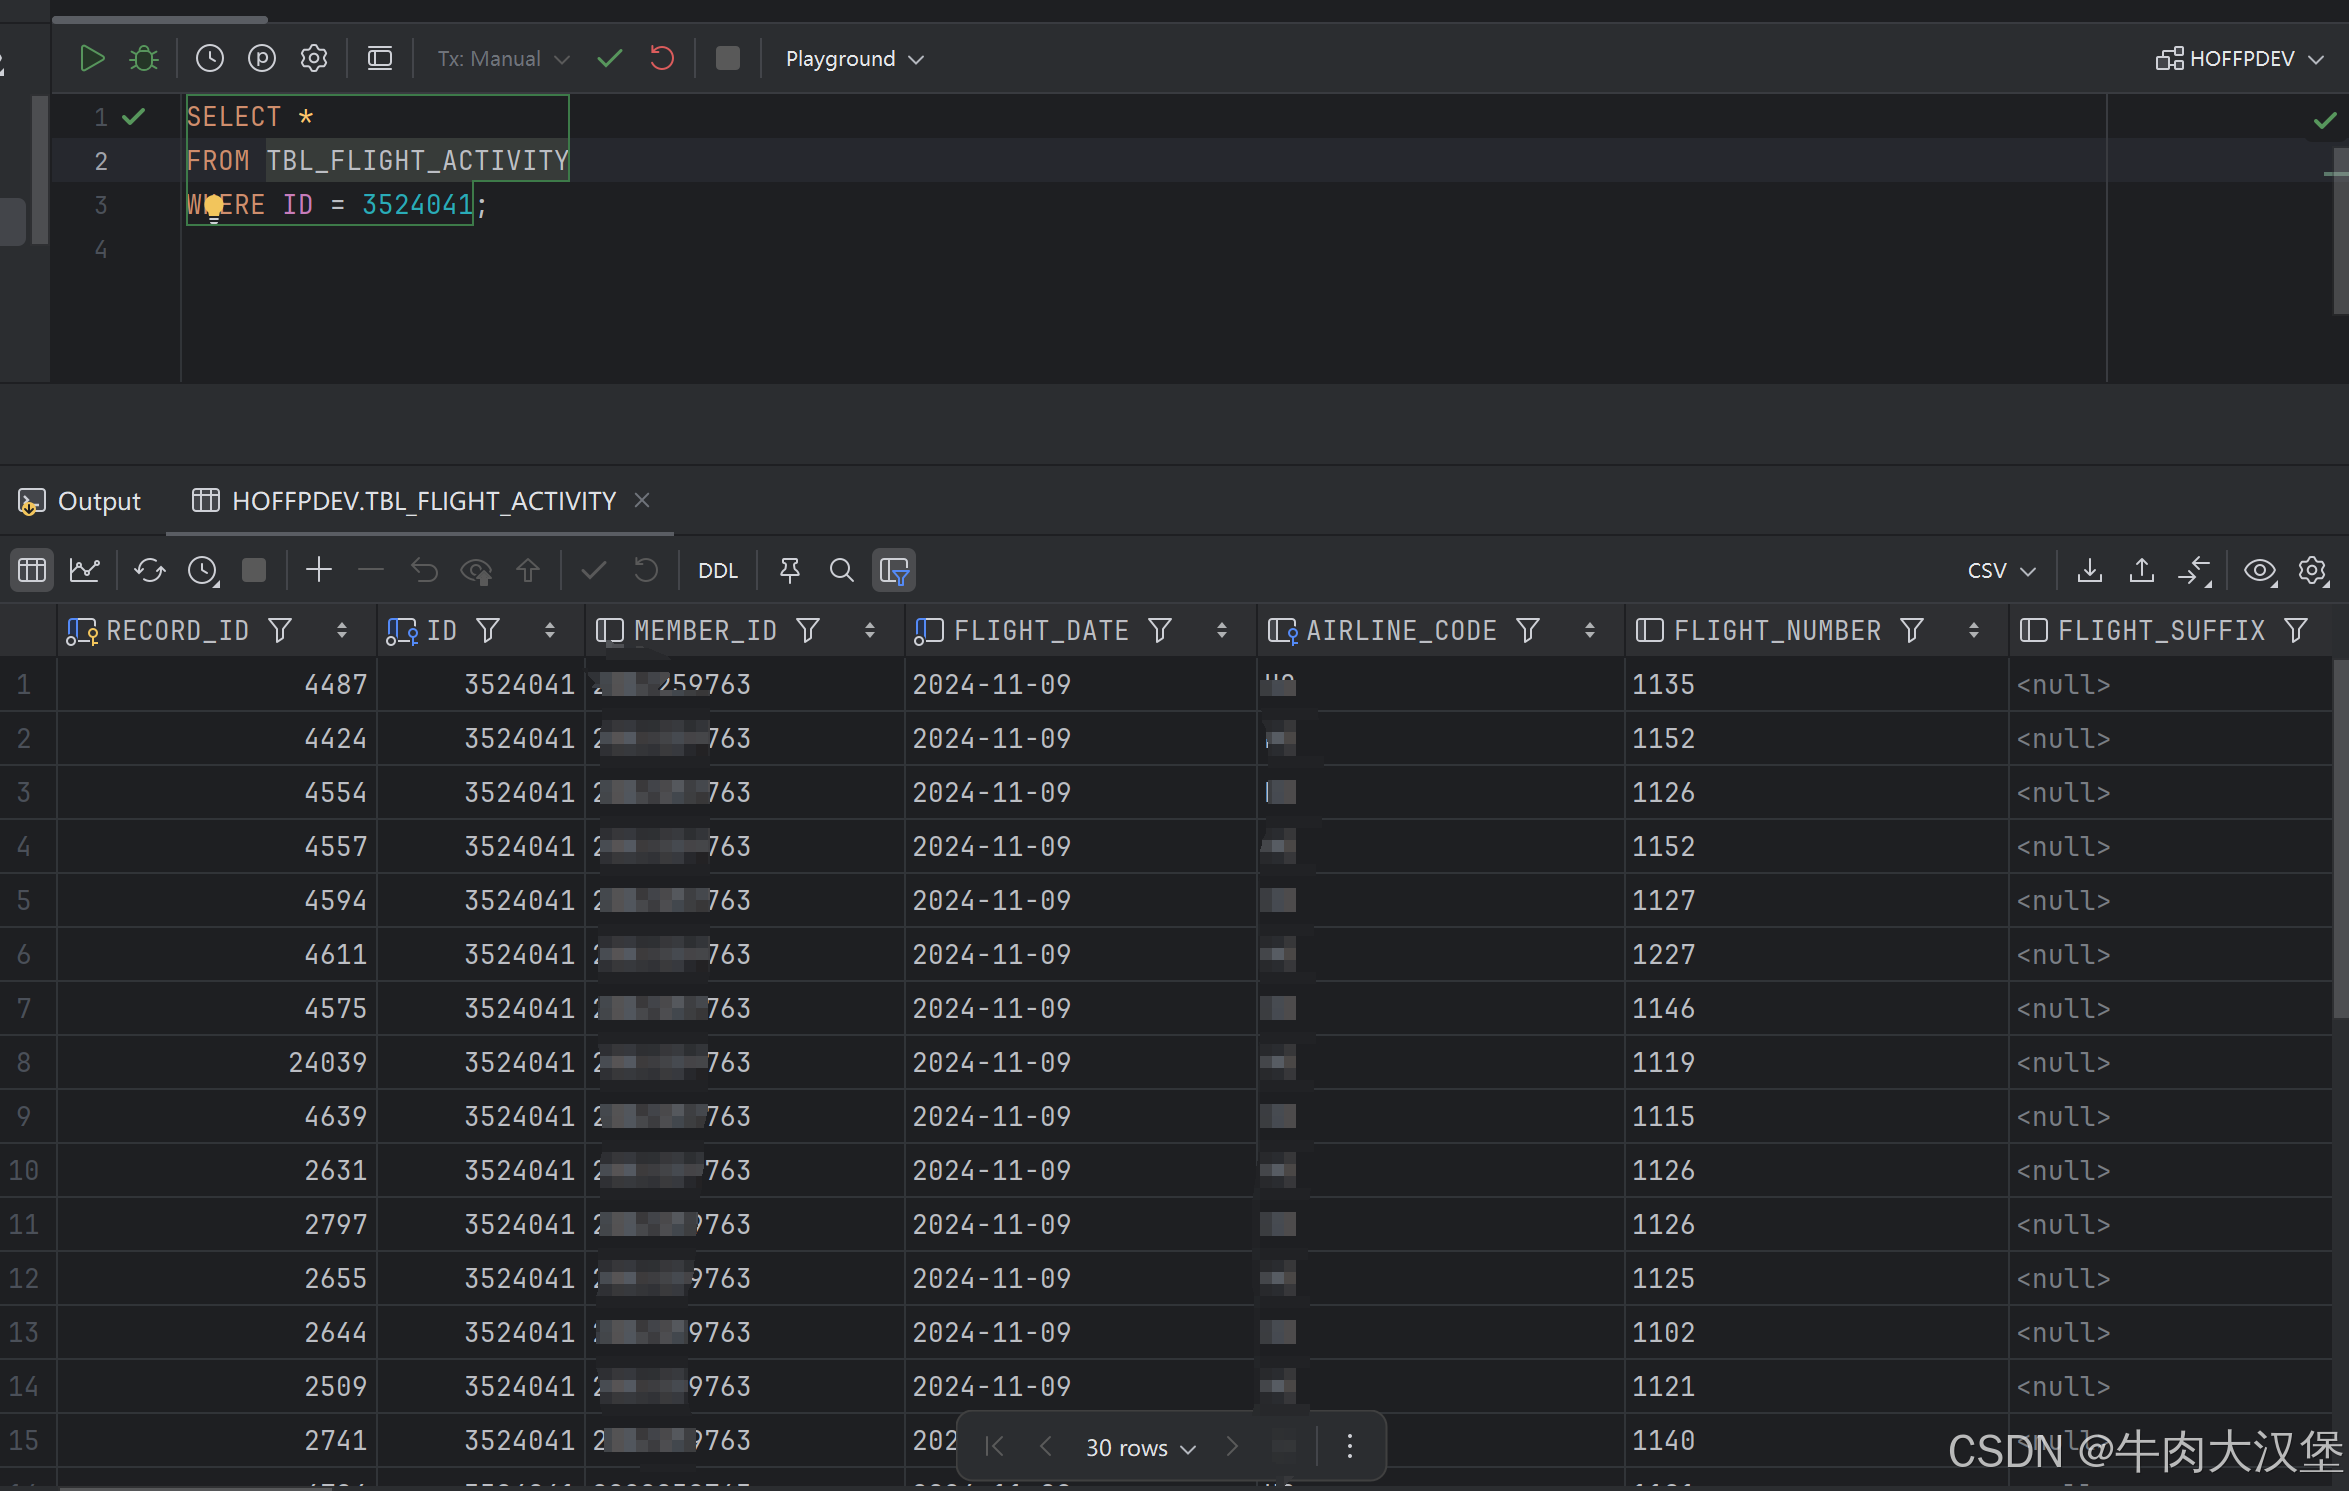The height and width of the screenshot is (1491, 2349).
Task: Click the table name TBL_FLIGHT_ACTIVITY in editor
Action: (x=417, y=161)
